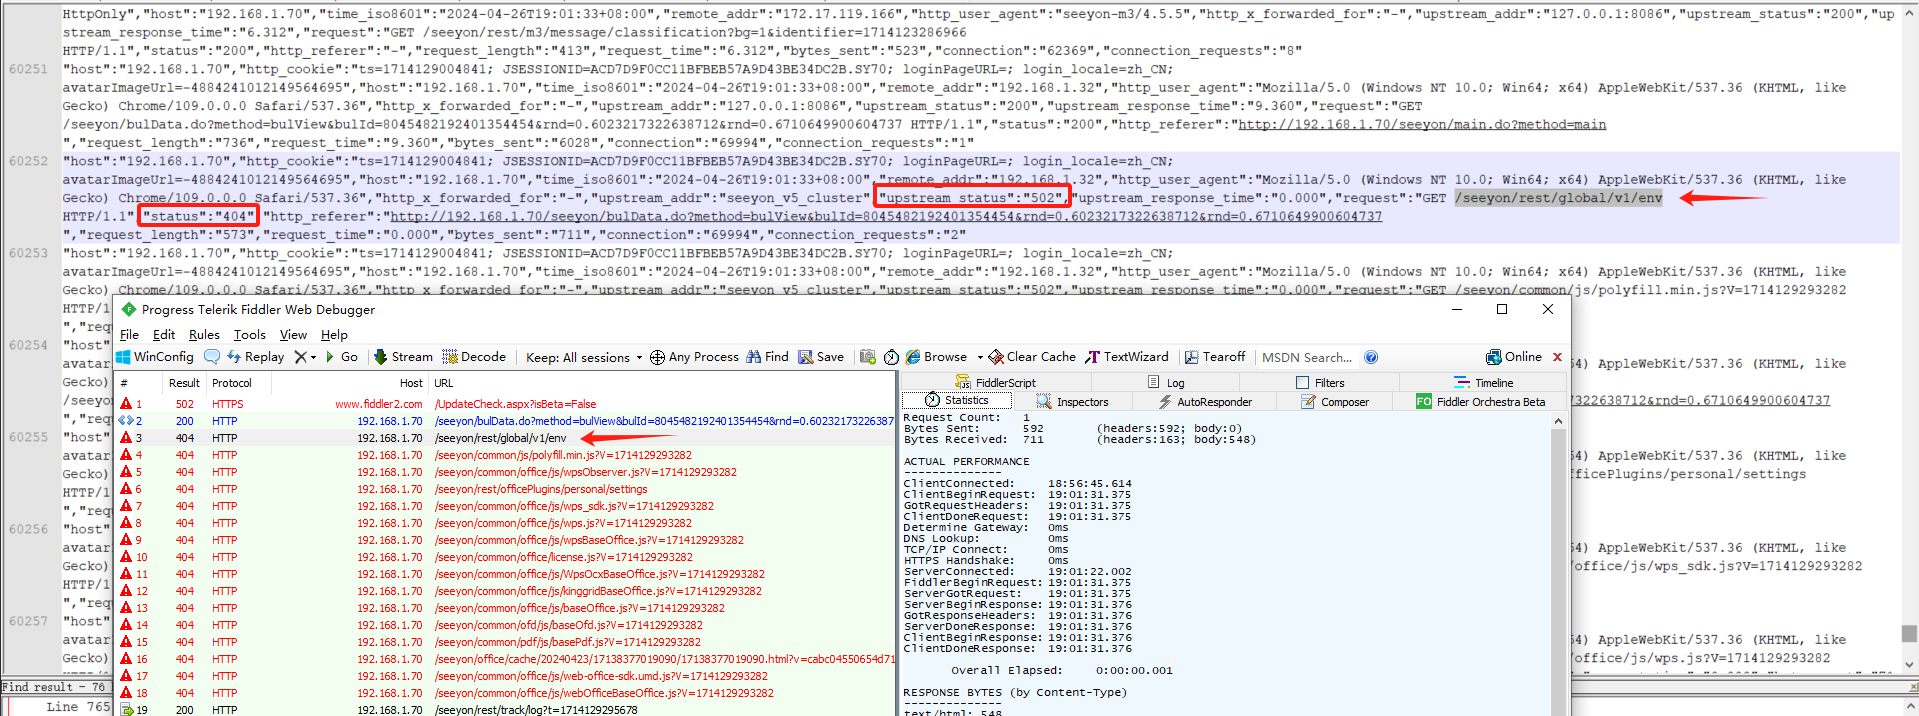Viewport: 1919px width, 716px height.
Task: Open the Rules menu
Action: (204, 335)
